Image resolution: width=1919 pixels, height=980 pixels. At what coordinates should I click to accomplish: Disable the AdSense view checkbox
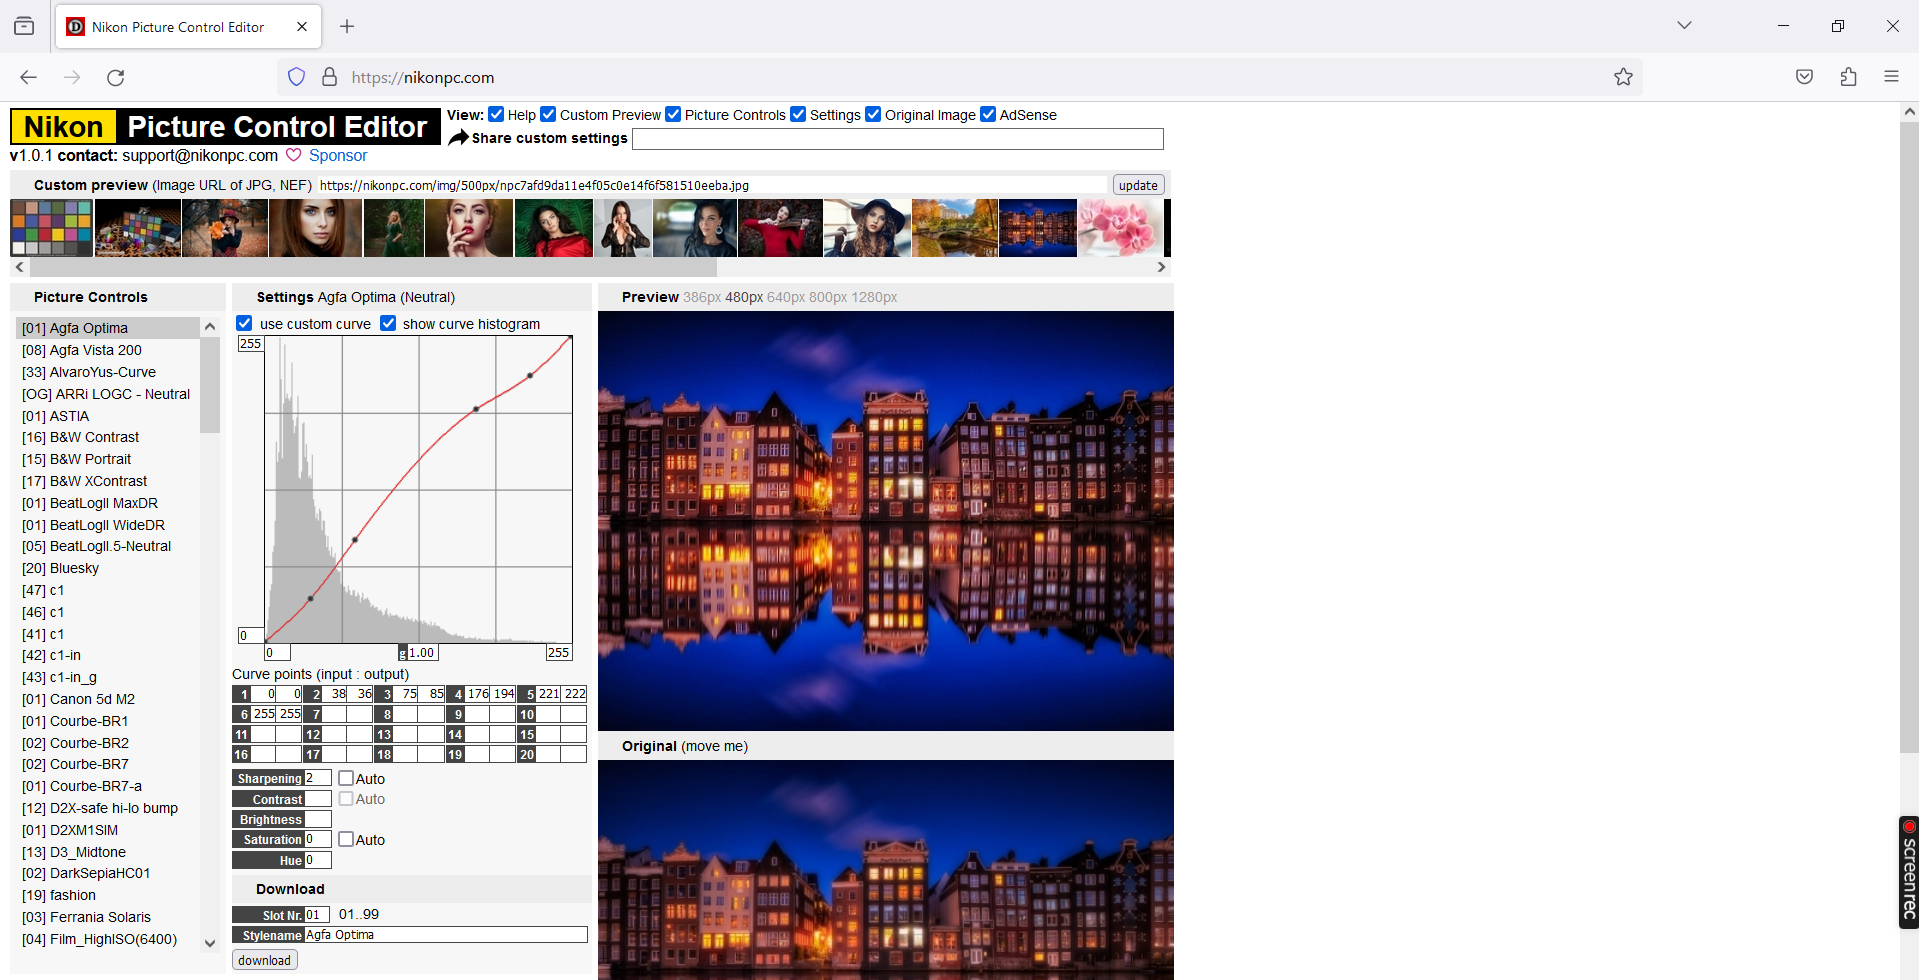pyautogui.click(x=988, y=114)
